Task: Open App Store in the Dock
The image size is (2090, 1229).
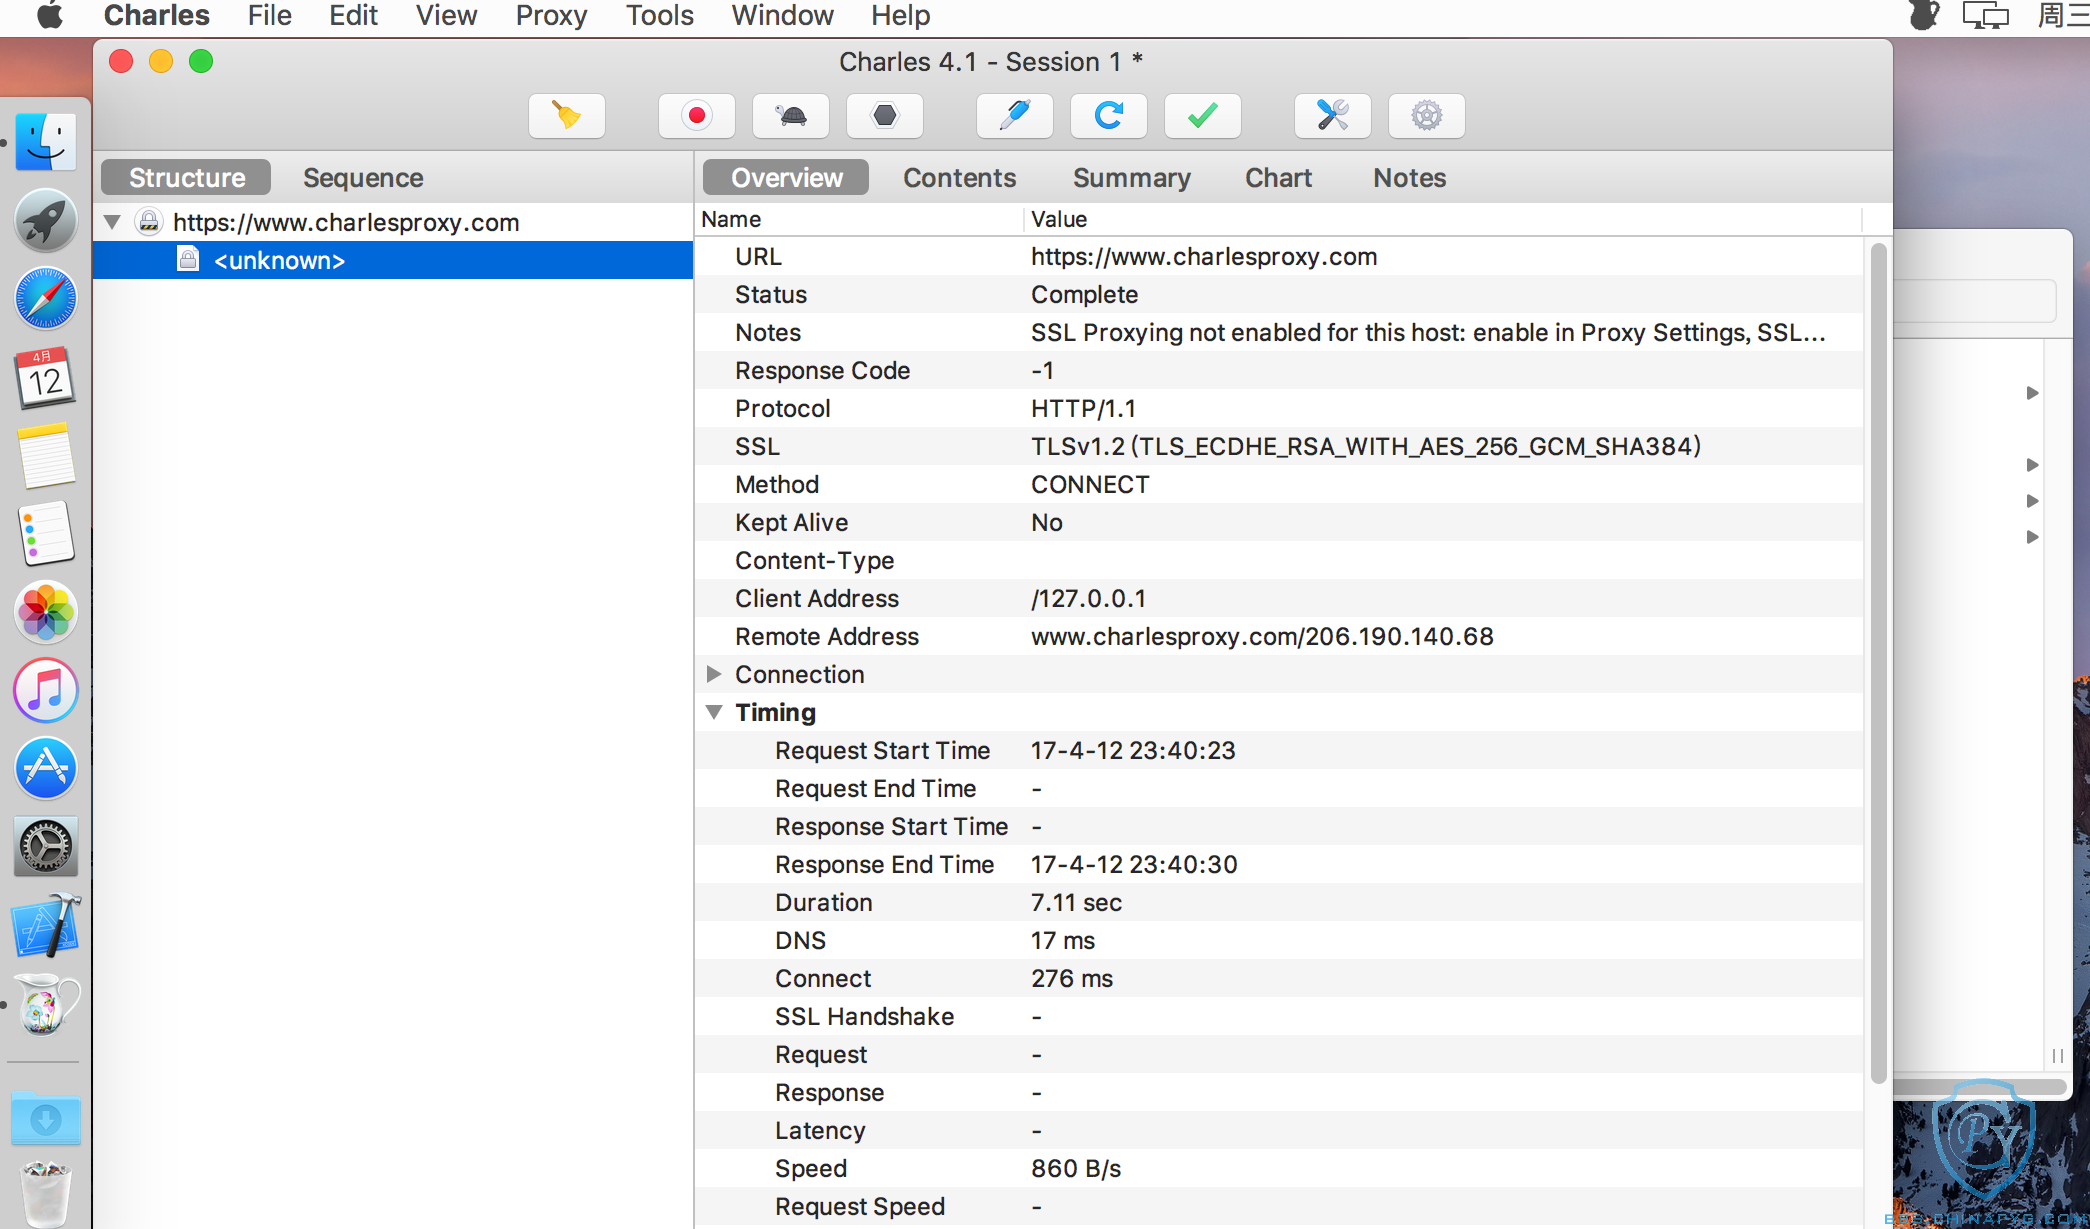Action: click(45, 768)
